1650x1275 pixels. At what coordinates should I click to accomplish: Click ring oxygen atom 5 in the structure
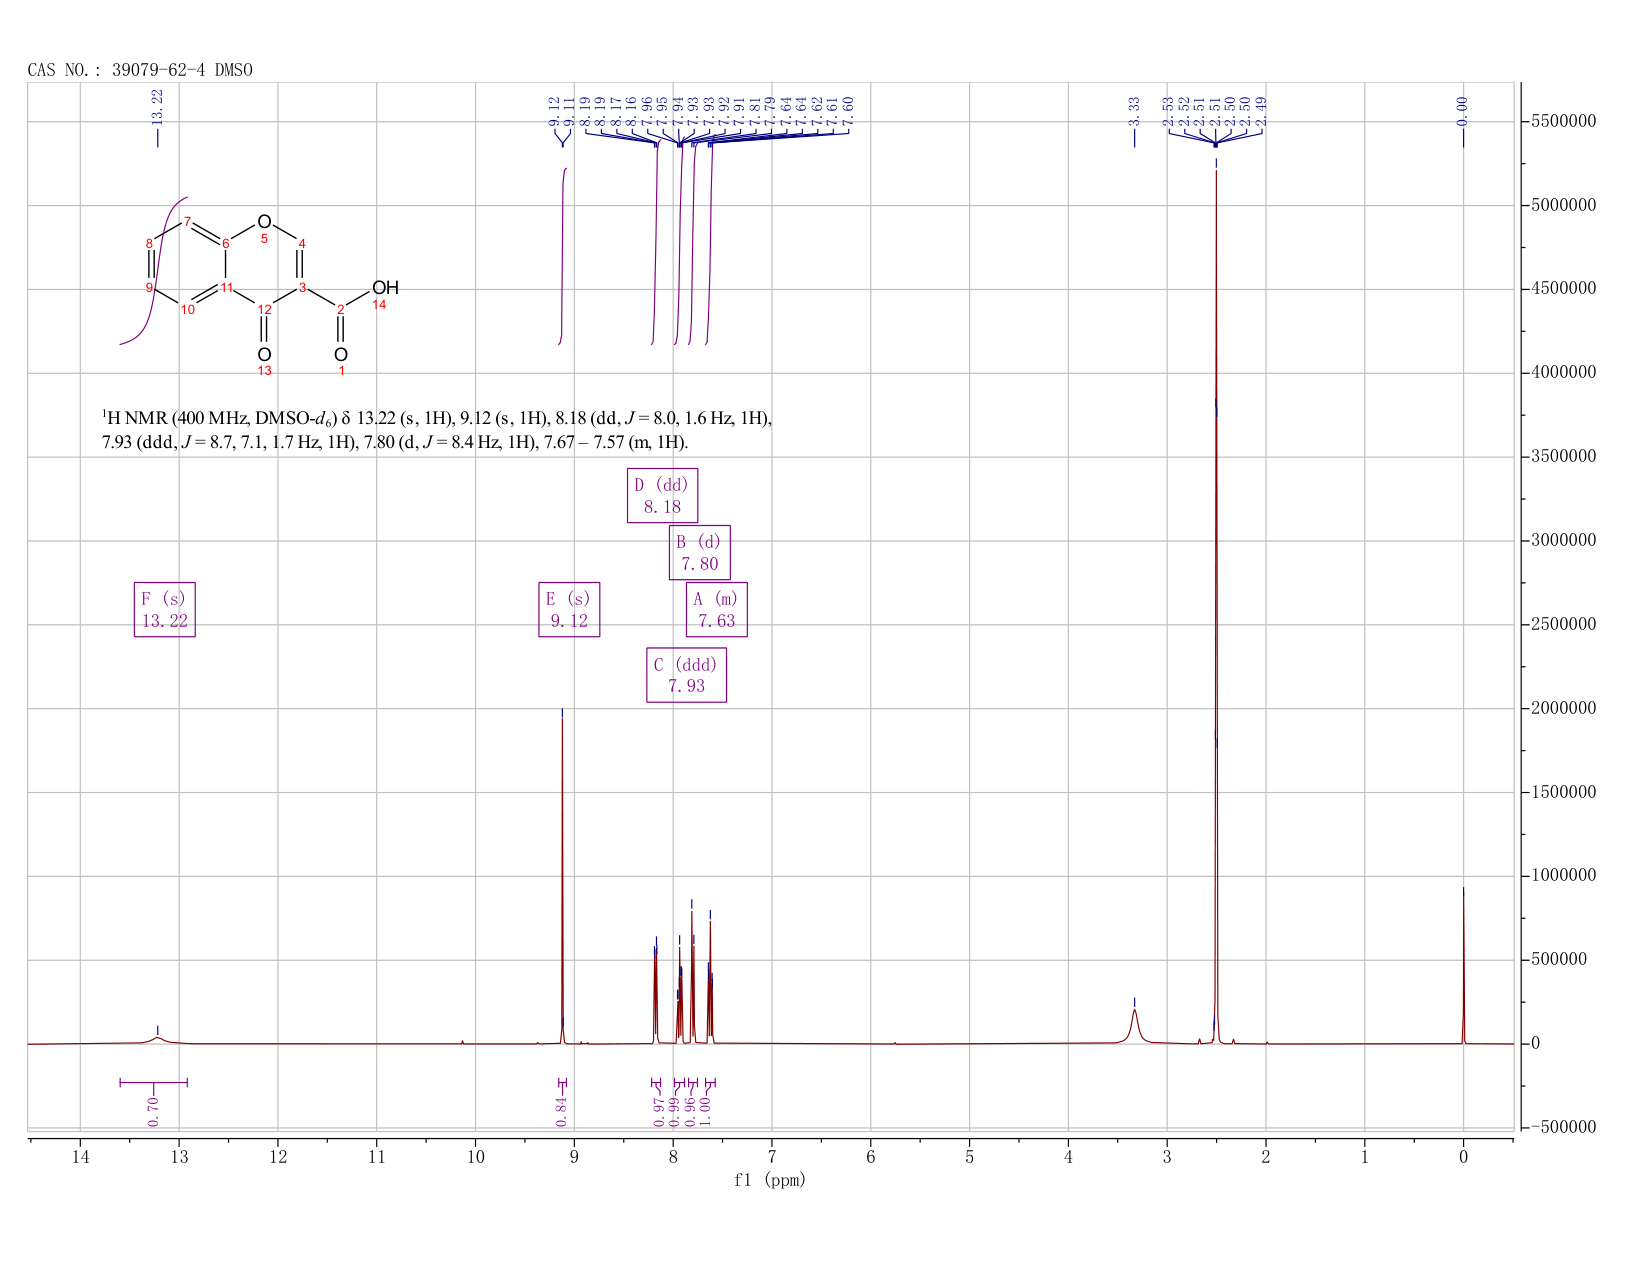coord(264,222)
